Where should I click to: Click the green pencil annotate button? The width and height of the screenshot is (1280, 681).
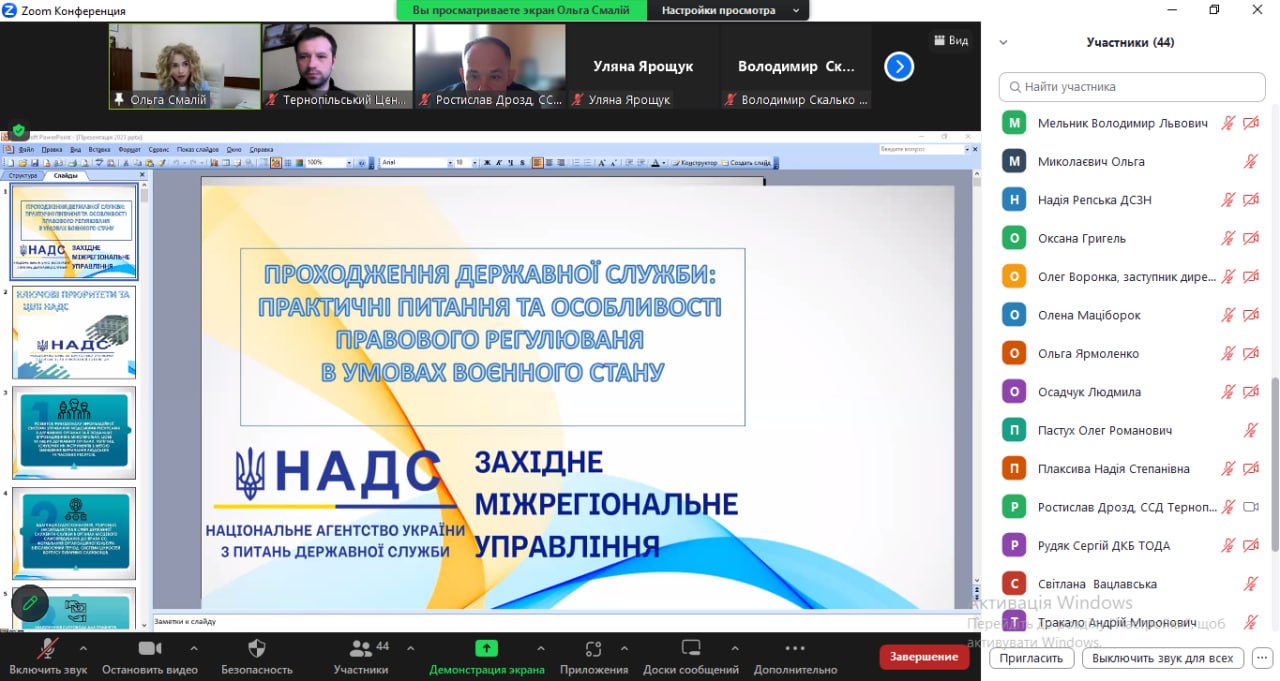30,603
